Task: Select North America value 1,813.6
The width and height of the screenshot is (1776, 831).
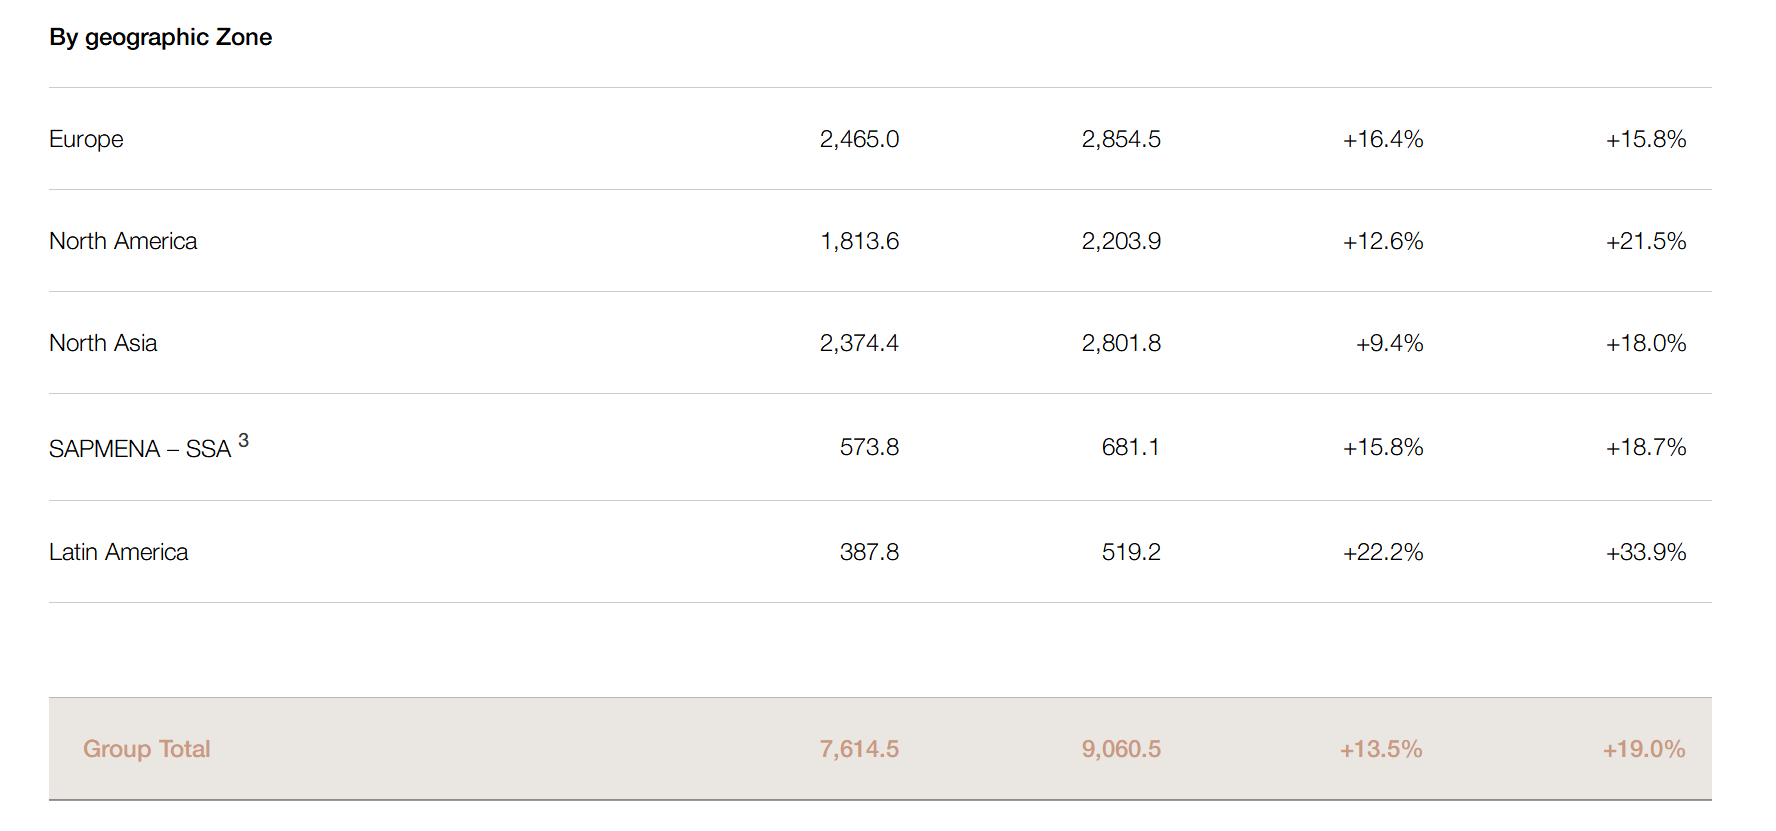Action: pyautogui.click(x=859, y=241)
